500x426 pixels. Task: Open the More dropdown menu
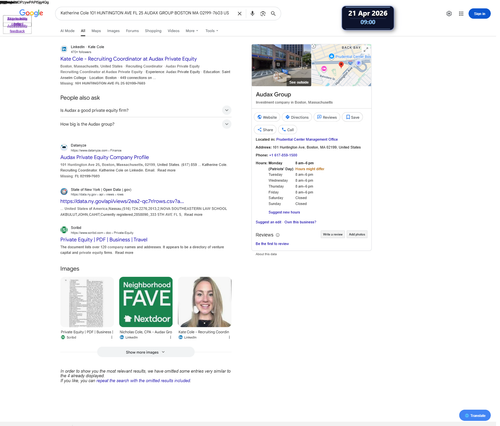[192, 31]
